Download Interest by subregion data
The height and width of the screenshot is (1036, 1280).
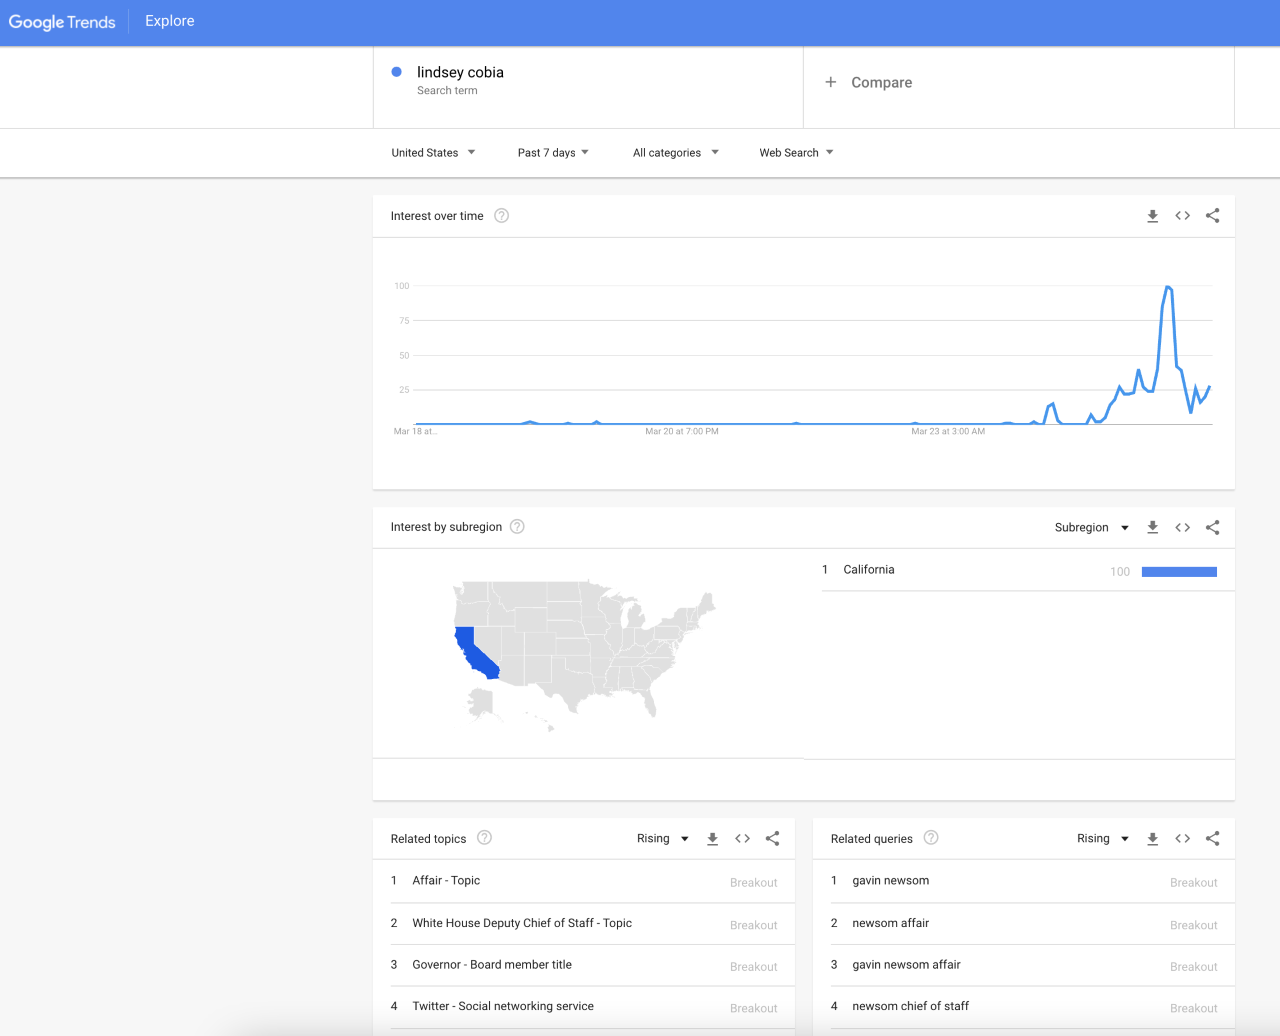1152,528
